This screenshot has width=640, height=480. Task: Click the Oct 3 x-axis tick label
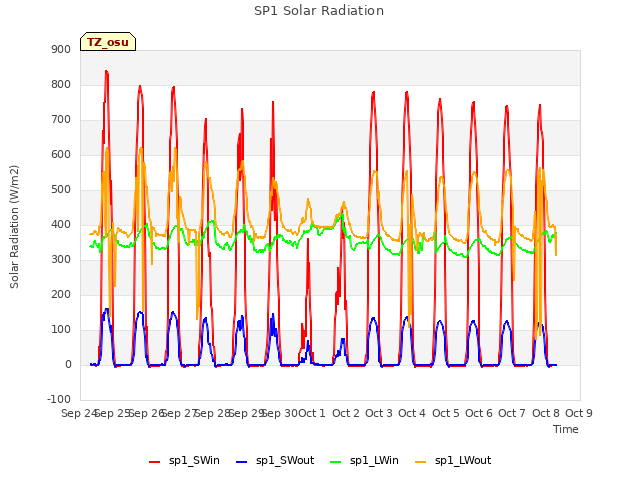pos(379,413)
